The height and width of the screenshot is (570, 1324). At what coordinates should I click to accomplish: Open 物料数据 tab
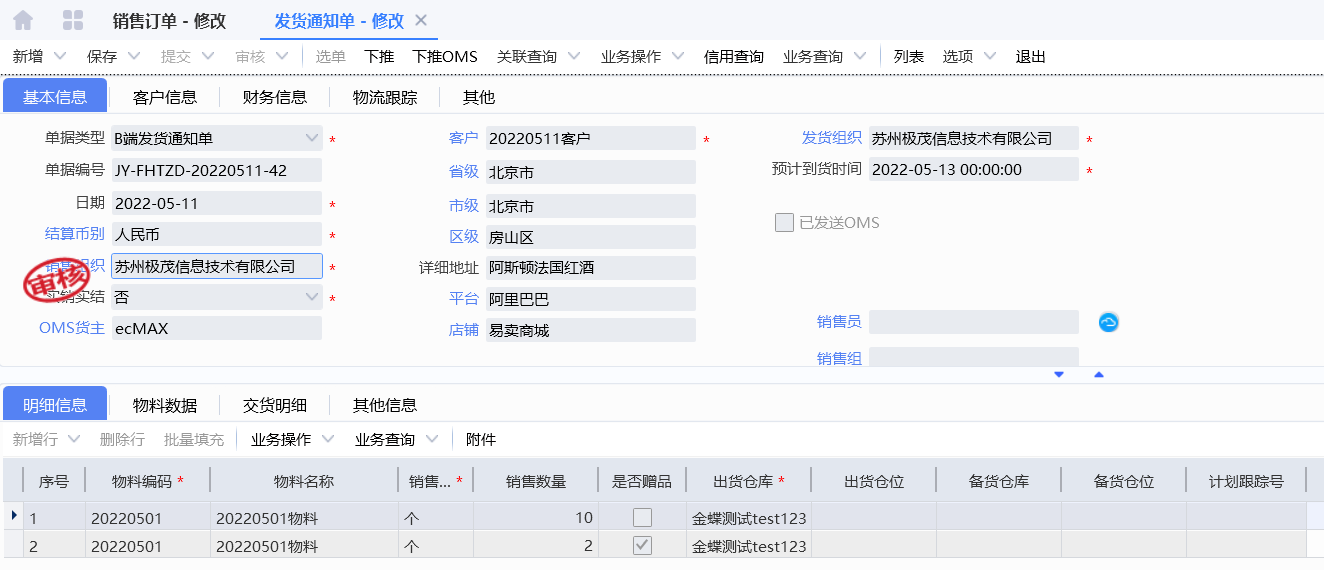coord(165,405)
